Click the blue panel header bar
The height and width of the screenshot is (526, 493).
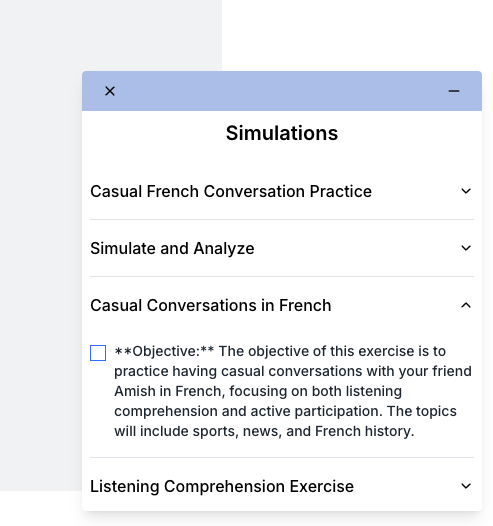pyautogui.click(x=282, y=91)
